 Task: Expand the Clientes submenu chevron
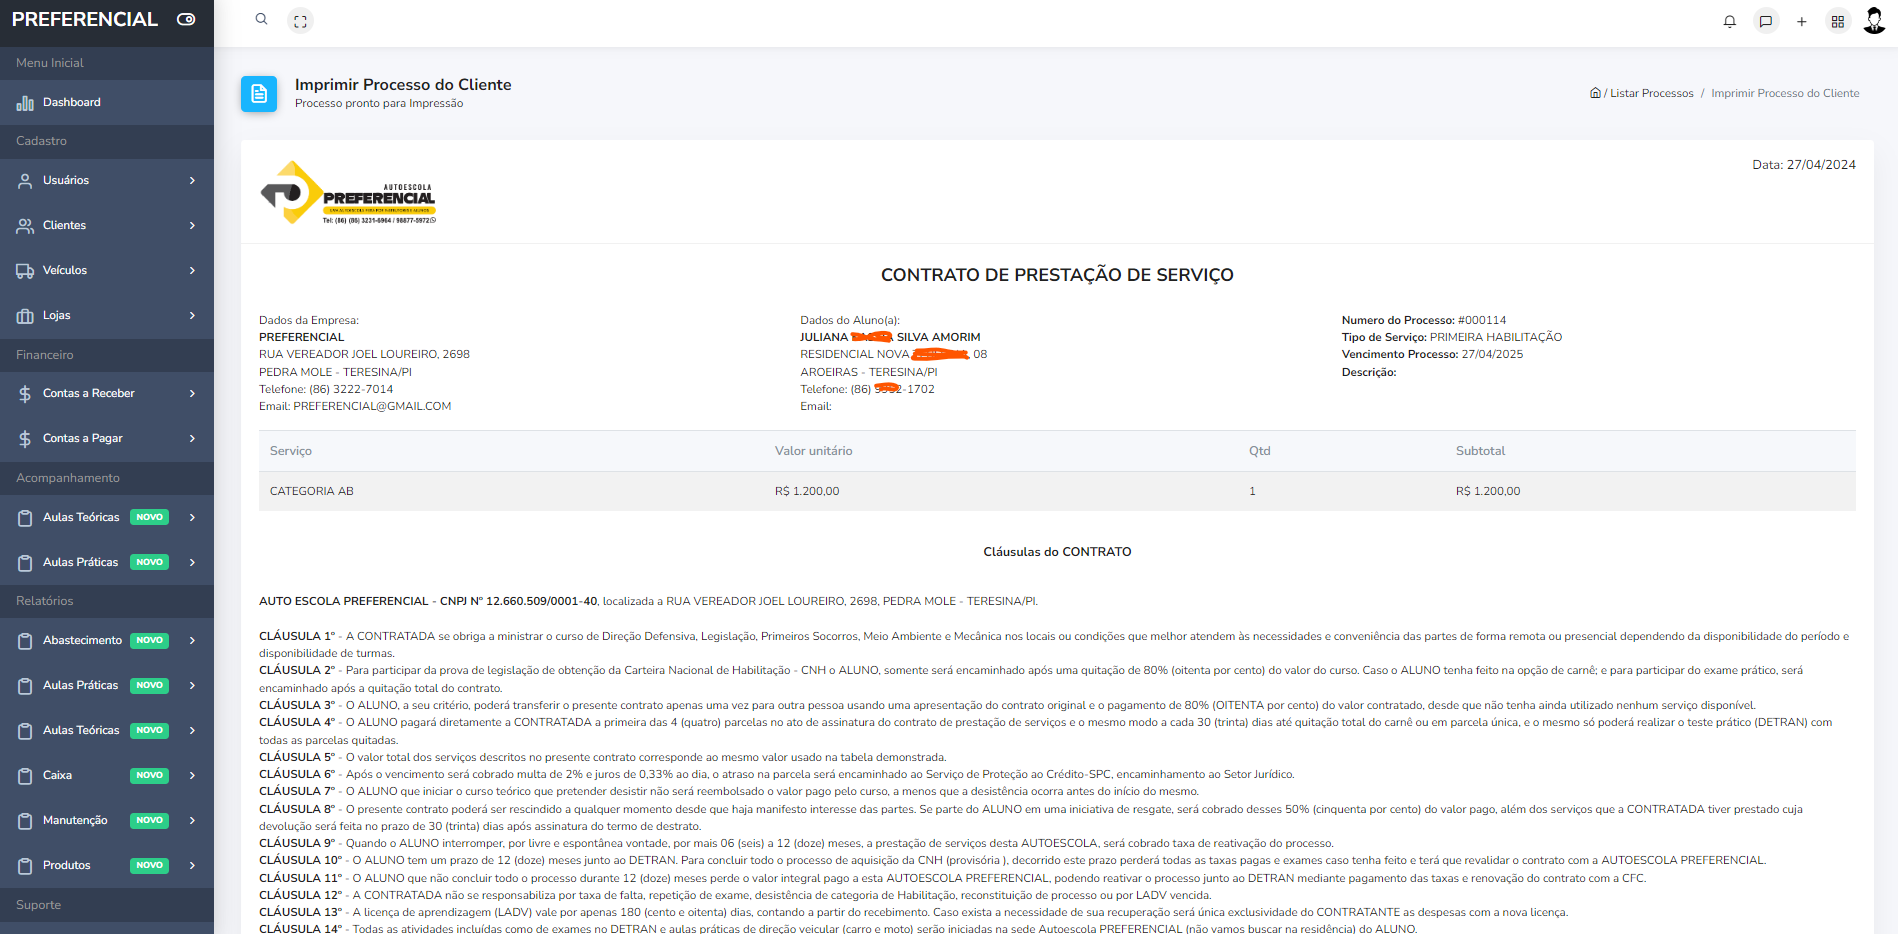click(192, 226)
